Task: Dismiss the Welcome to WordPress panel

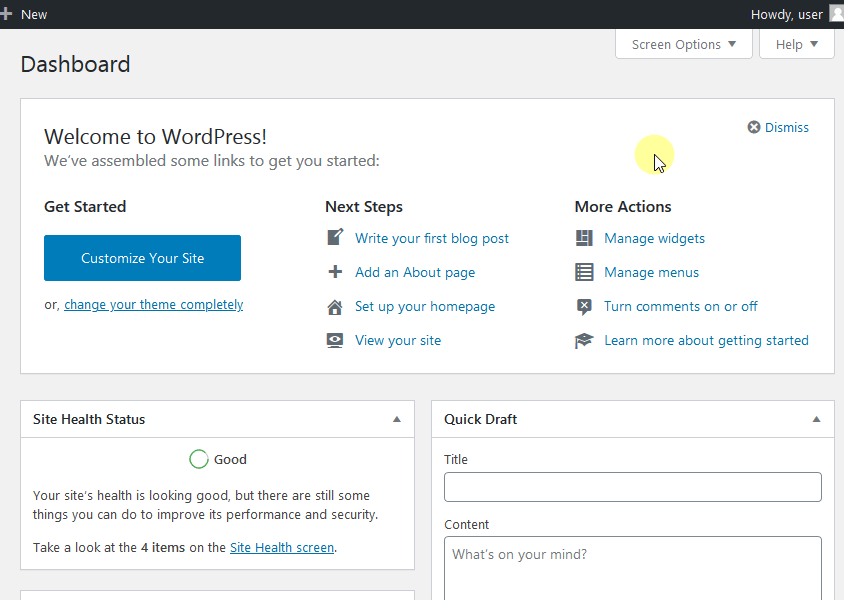Action: (x=778, y=127)
